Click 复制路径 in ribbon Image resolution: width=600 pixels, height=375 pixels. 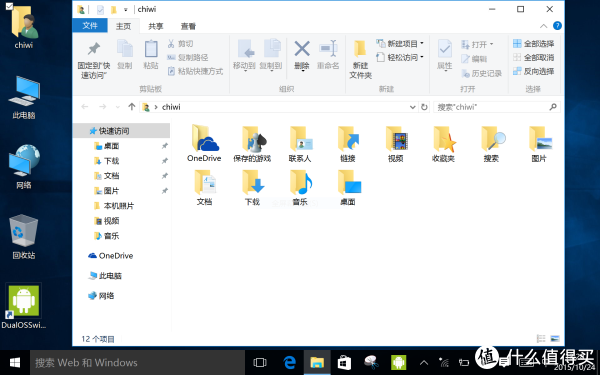pyautogui.click(x=188, y=57)
